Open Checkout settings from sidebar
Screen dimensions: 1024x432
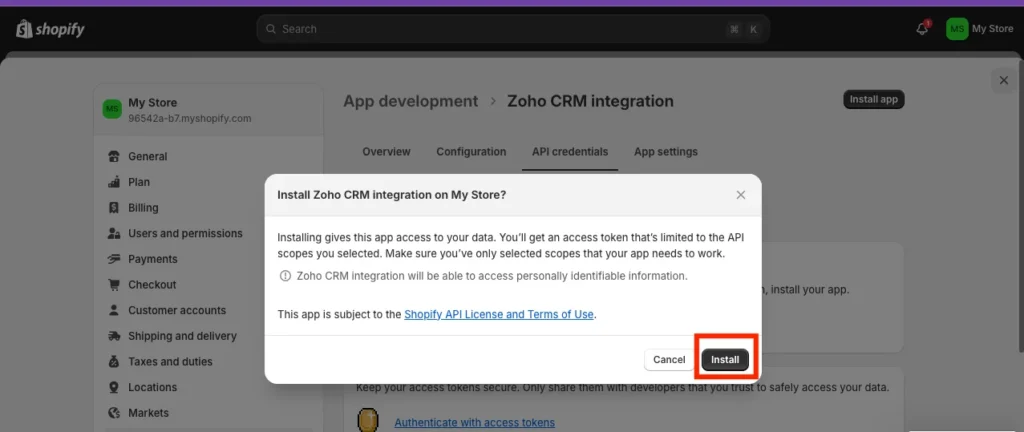[x=152, y=285]
